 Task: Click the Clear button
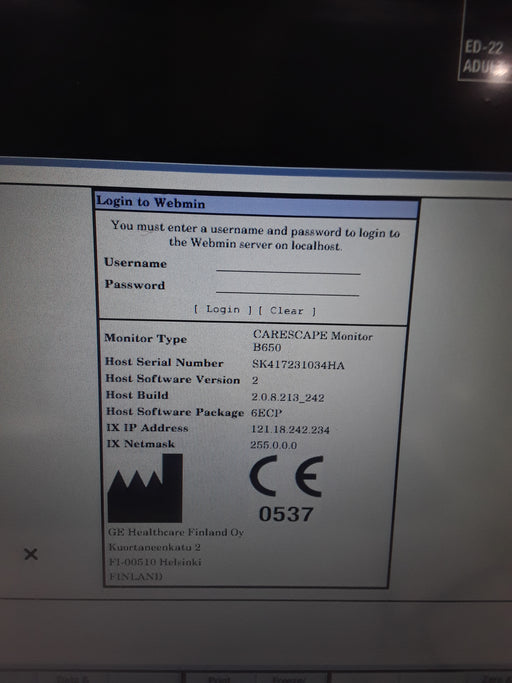[287, 311]
